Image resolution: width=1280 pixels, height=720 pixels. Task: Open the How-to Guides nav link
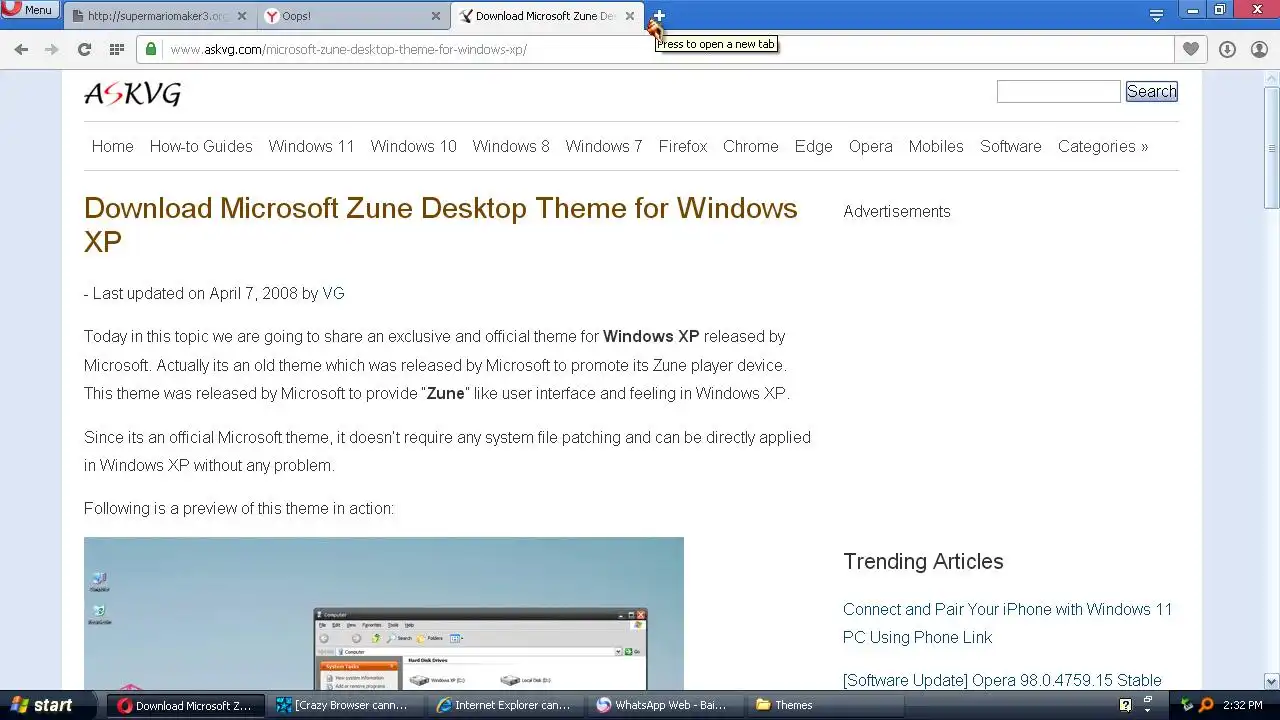point(201,146)
